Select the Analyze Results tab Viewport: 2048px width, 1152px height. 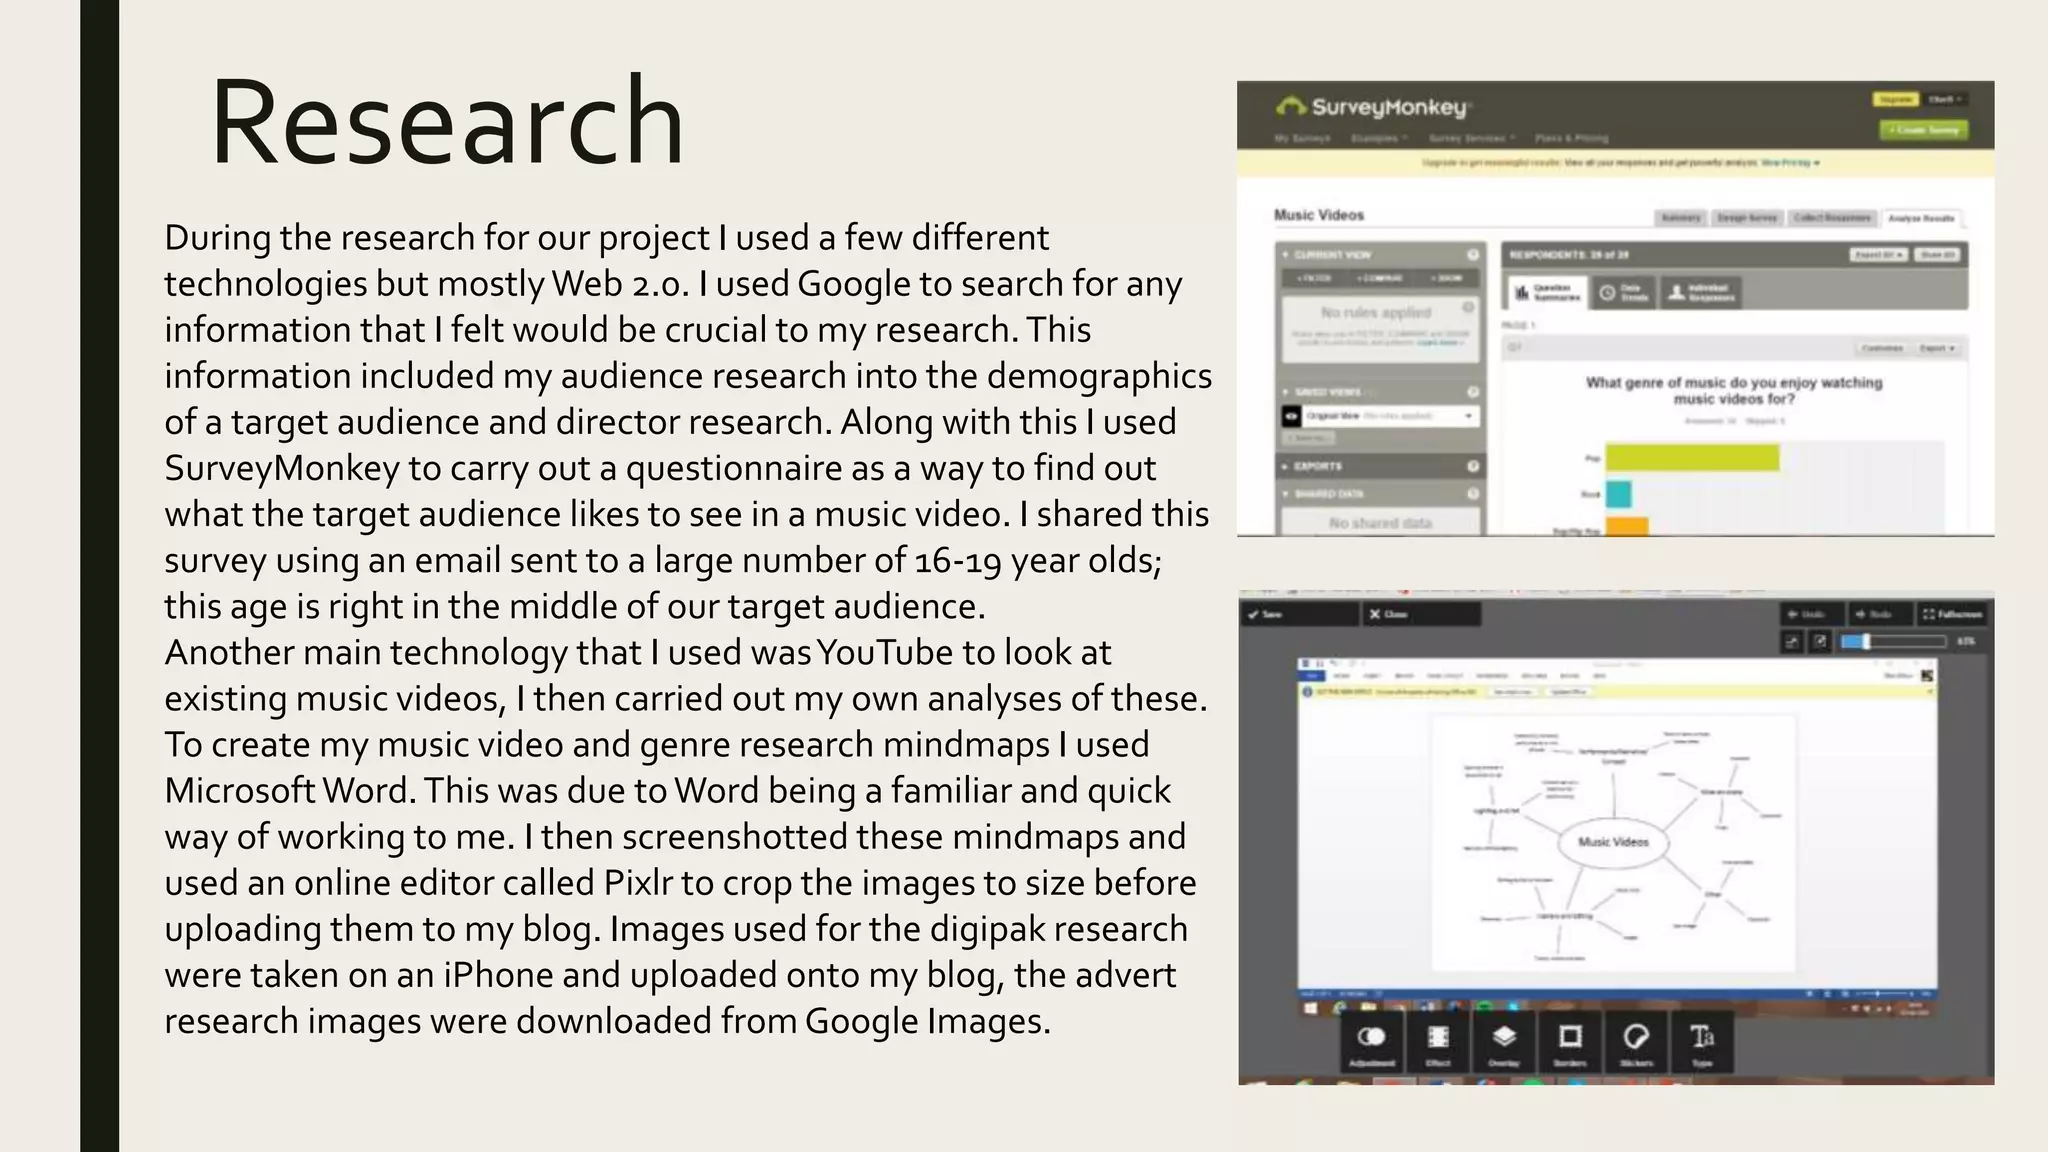pos(1921,217)
